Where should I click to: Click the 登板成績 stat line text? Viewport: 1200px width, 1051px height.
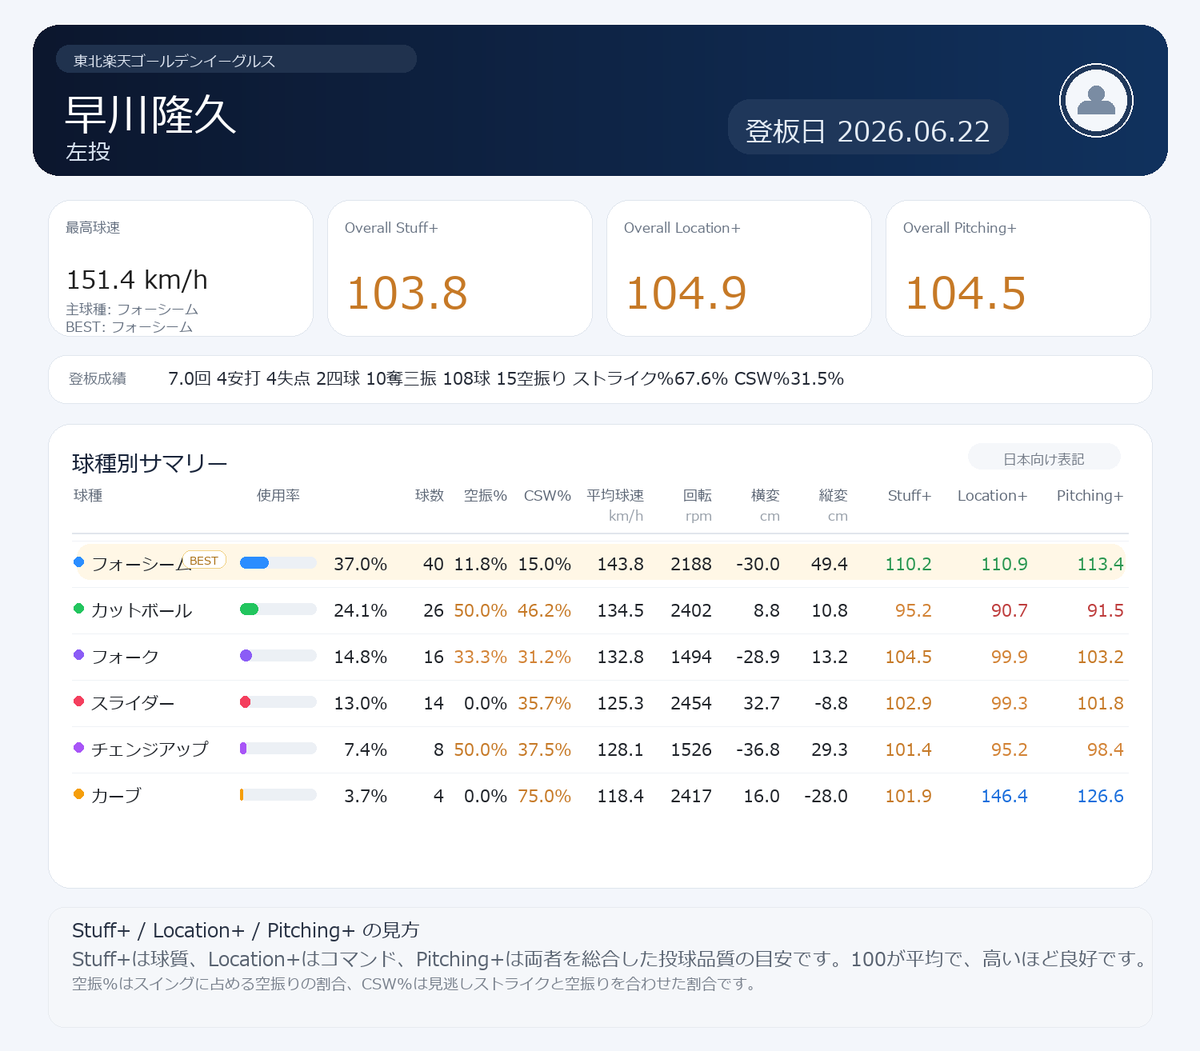click(x=506, y=378)
